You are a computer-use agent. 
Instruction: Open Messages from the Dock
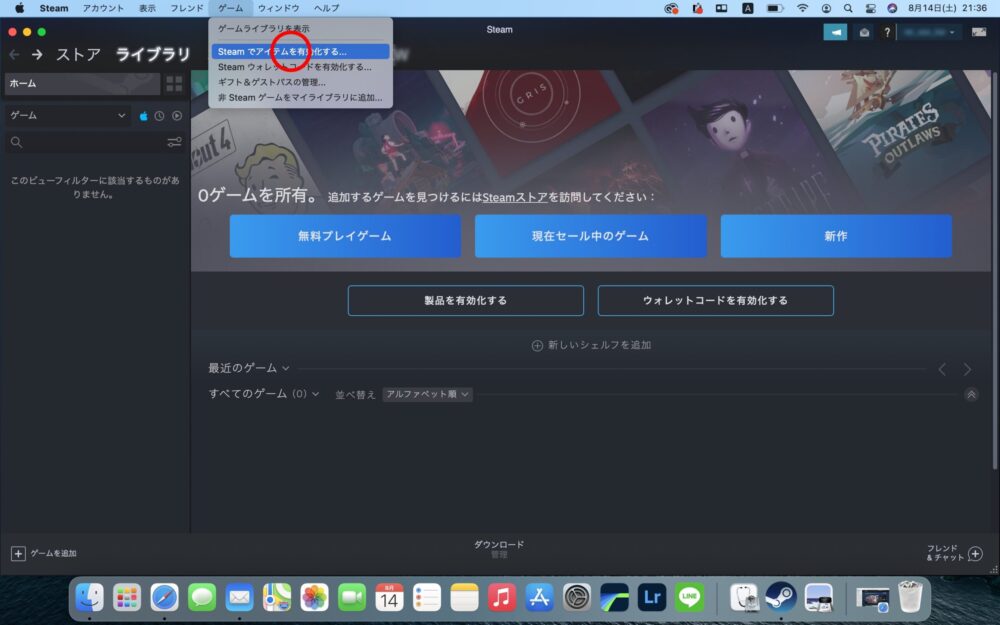[x=202, y=598]
